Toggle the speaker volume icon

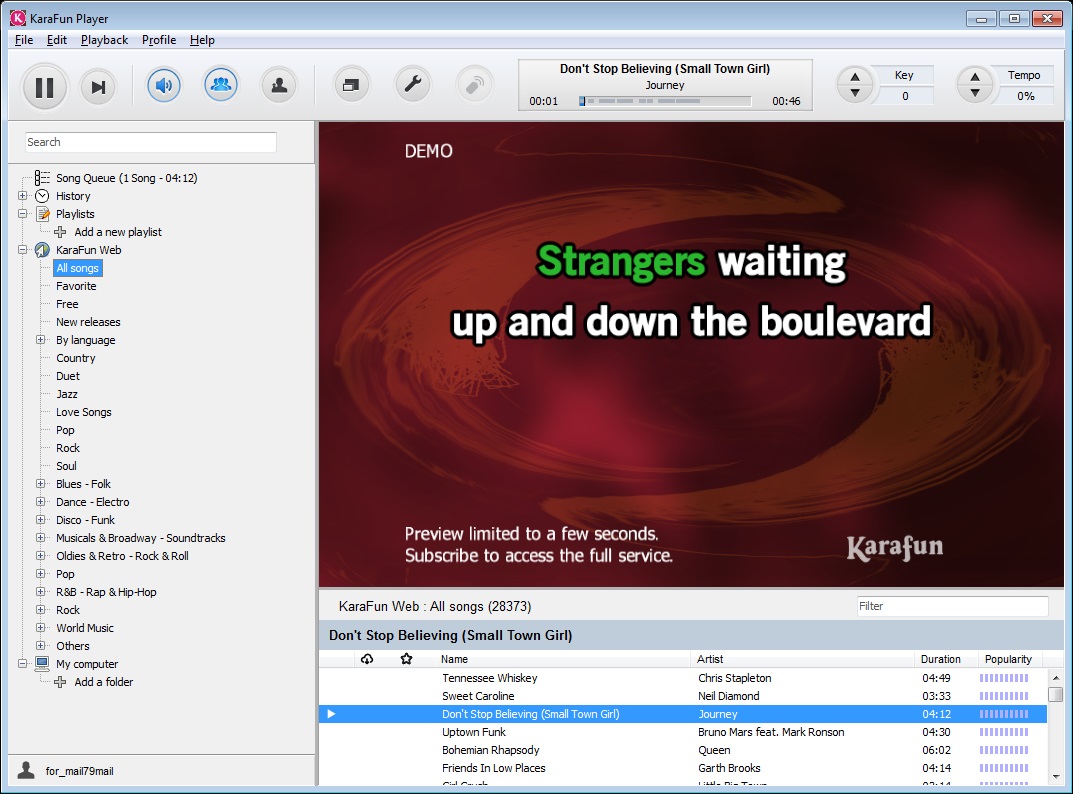point(164,86)
